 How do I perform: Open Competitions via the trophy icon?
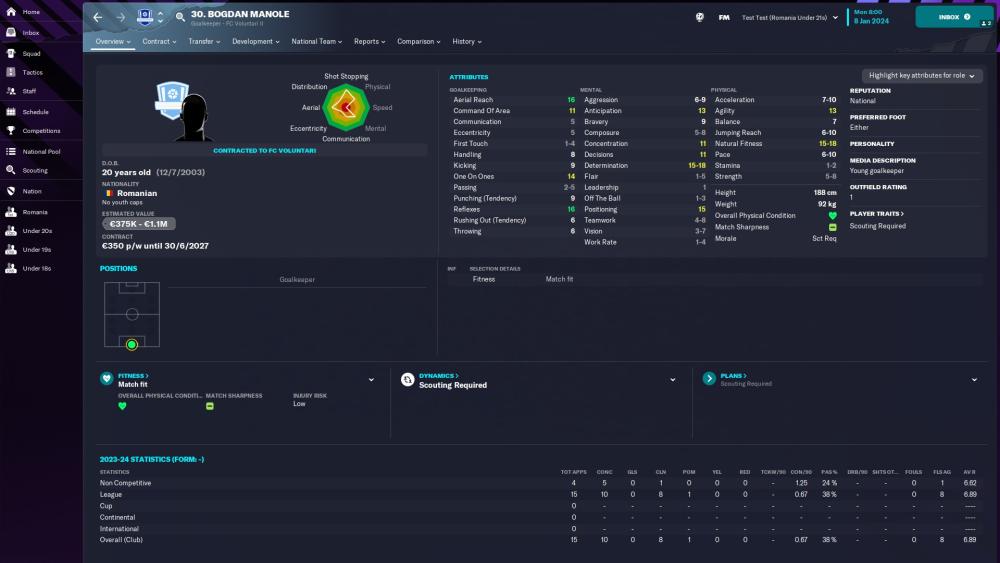click(x=11, y=130)
